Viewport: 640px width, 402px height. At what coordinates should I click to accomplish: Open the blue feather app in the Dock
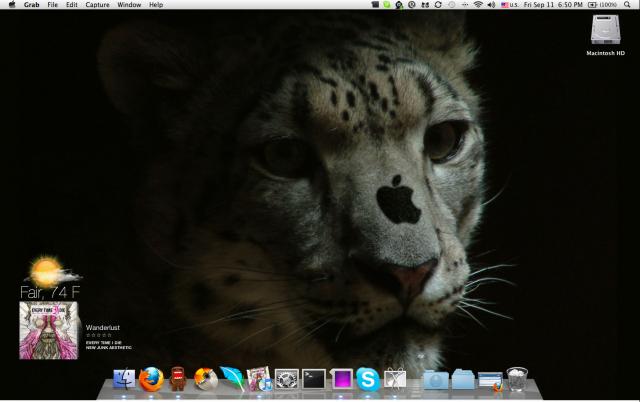pyautogui.click(x=232, y=378)
